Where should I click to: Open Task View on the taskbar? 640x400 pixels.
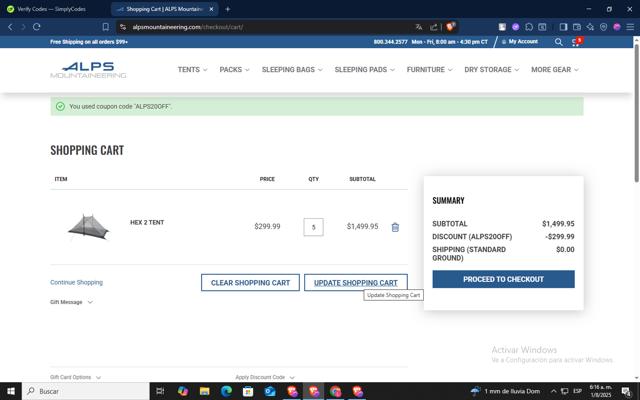pyautogui.click(x=160, y=391)
